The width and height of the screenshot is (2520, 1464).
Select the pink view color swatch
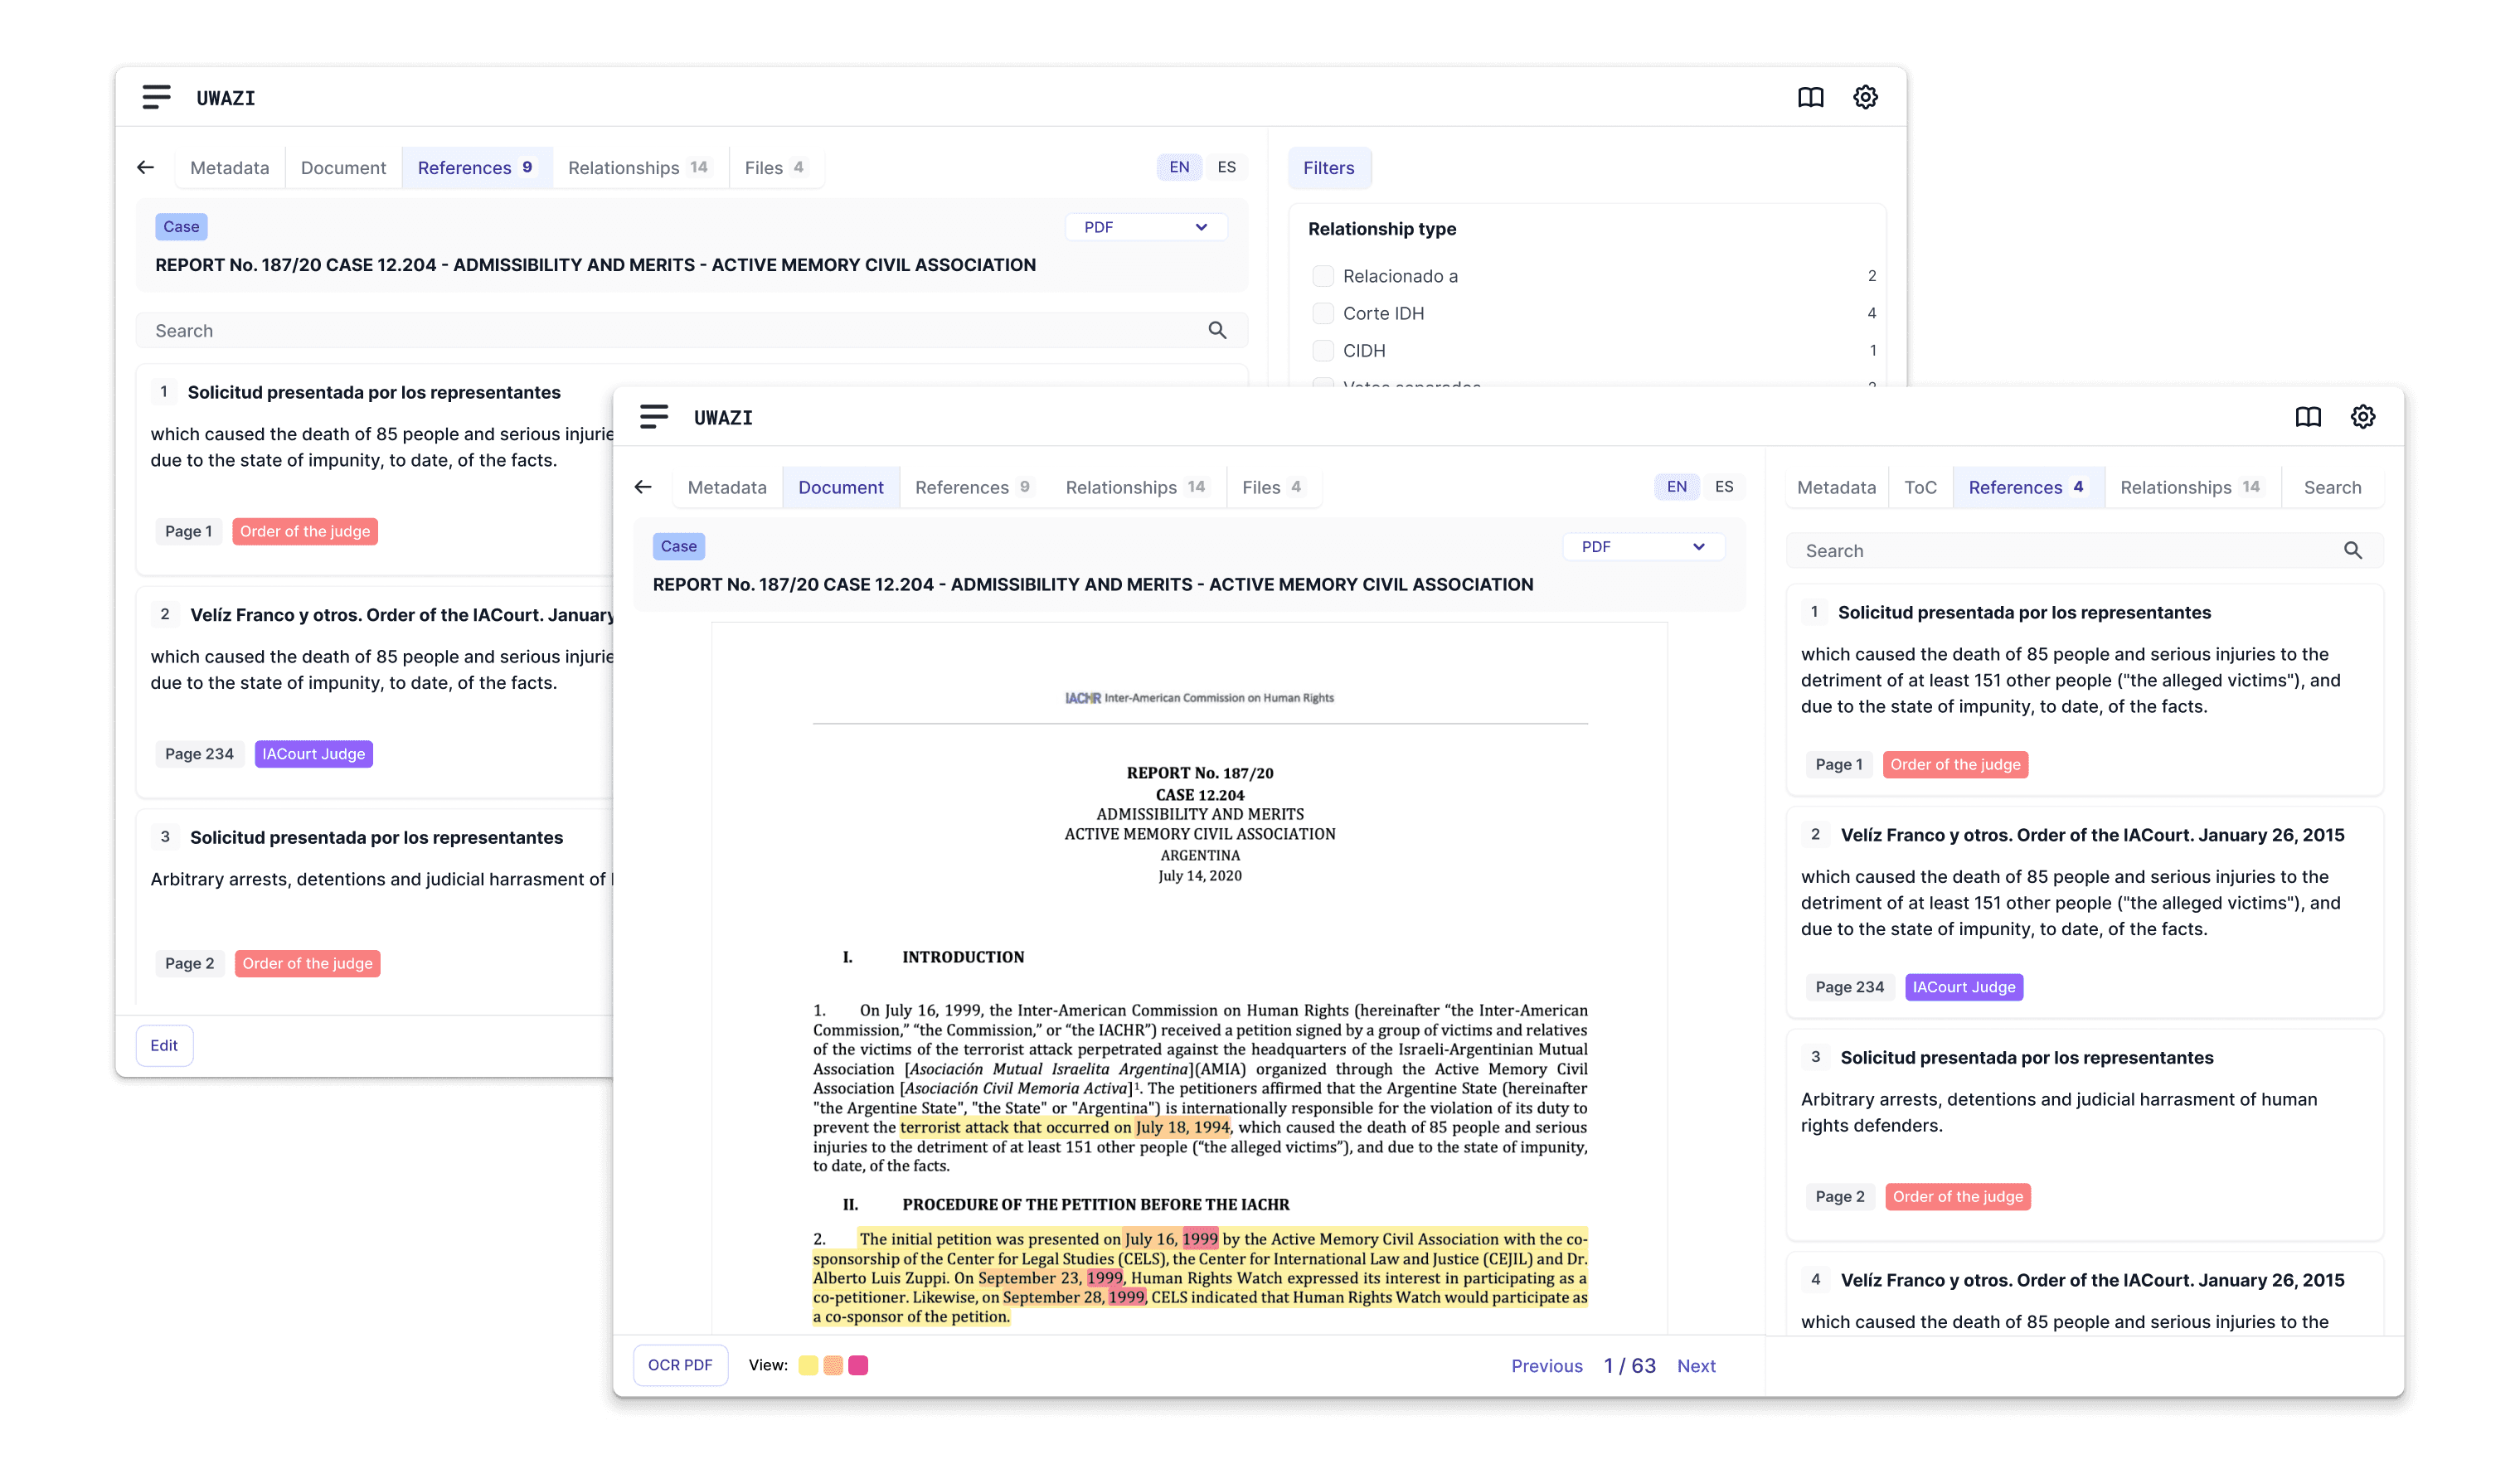pos(858,1365)
